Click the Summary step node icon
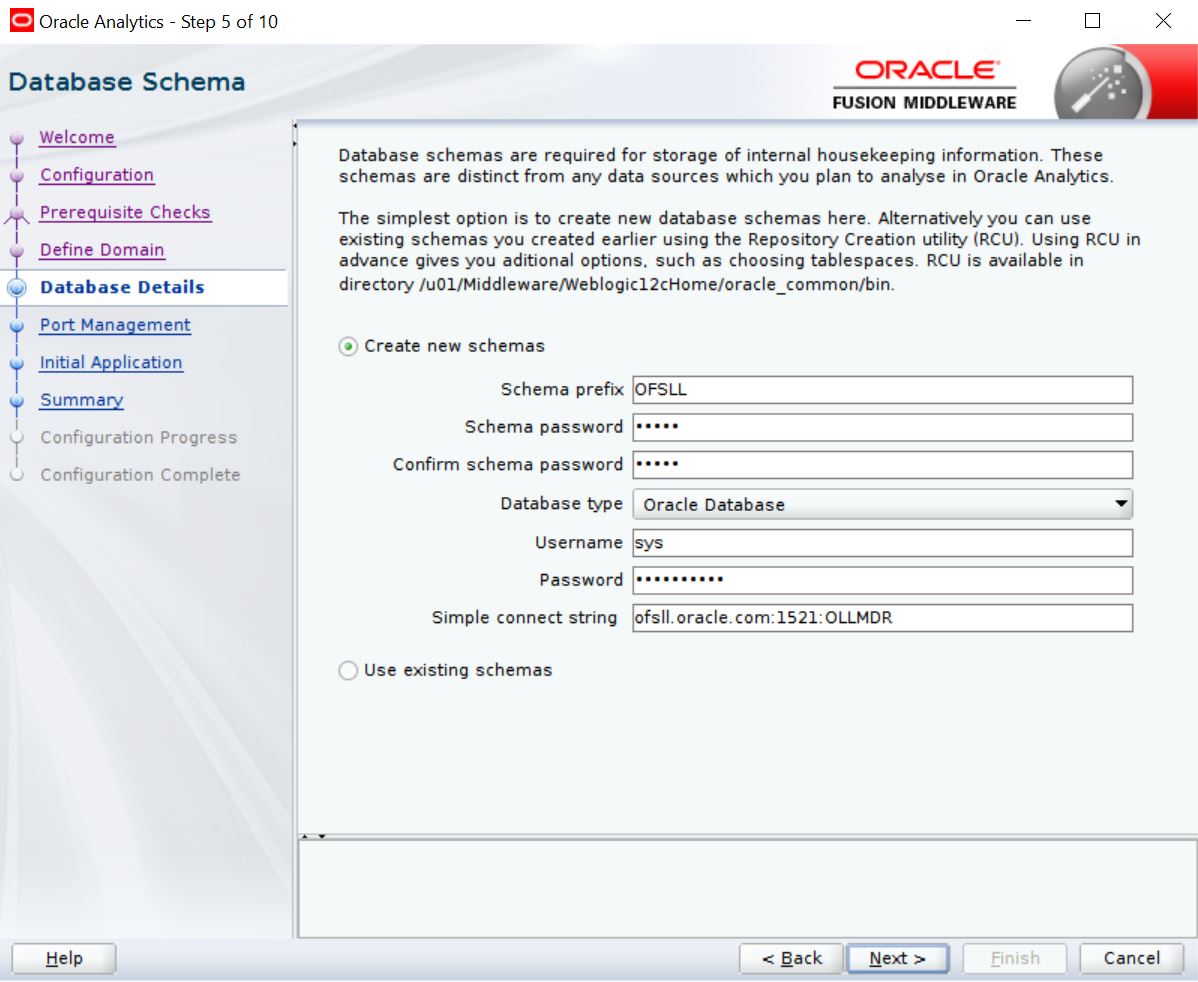The image size is (1198, 982). pos(17,401)
